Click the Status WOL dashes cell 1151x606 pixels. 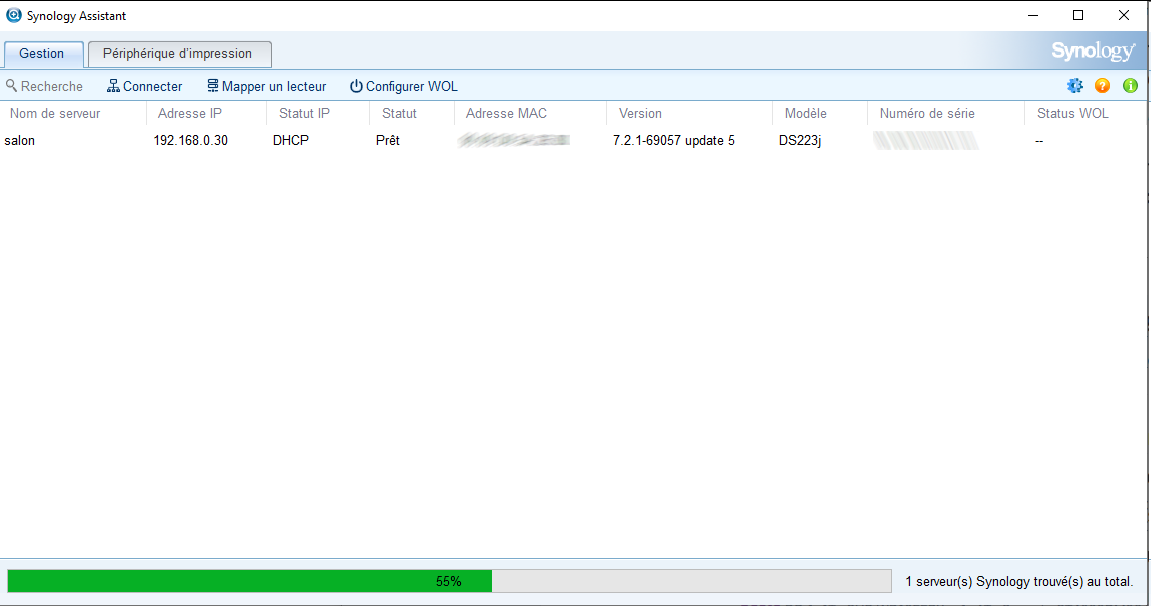click(x=1039, y=141)
